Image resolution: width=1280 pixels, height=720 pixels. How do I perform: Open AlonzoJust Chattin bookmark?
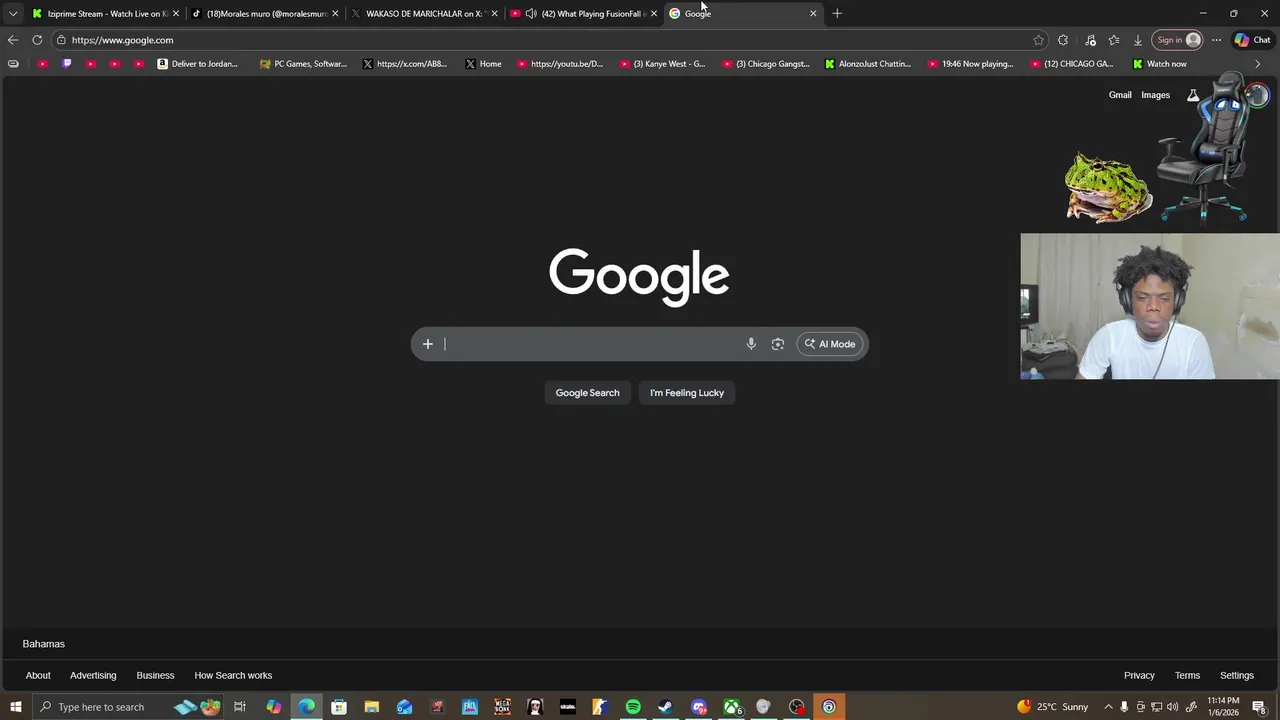pyautogui.click(x=867, y=64)
